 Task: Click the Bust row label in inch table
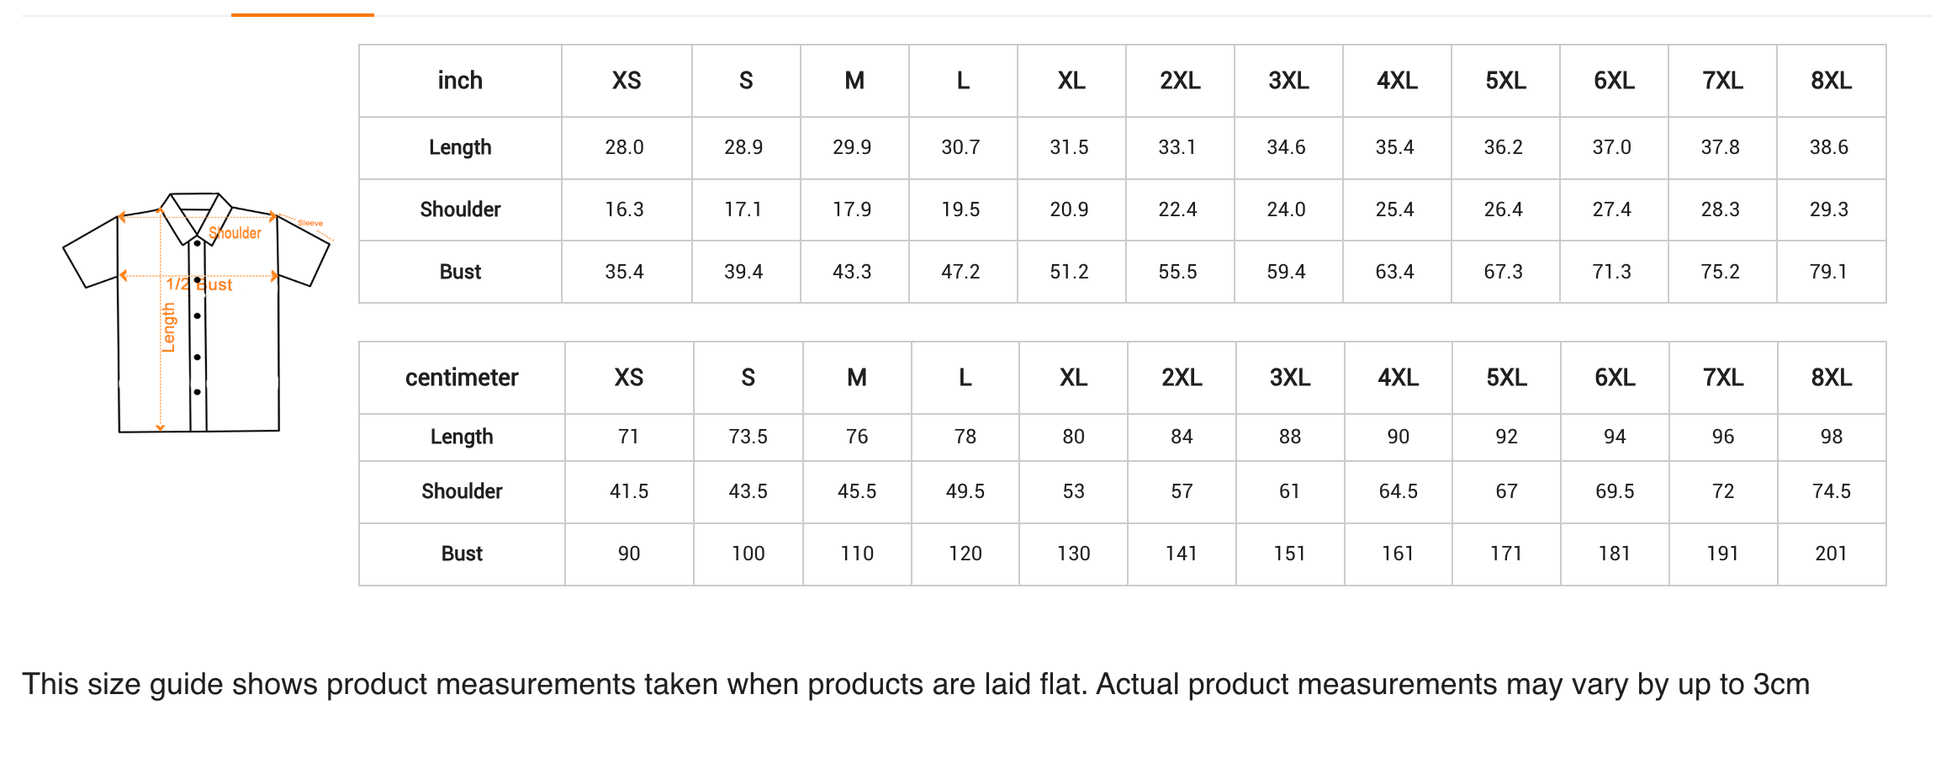(460, 272)
